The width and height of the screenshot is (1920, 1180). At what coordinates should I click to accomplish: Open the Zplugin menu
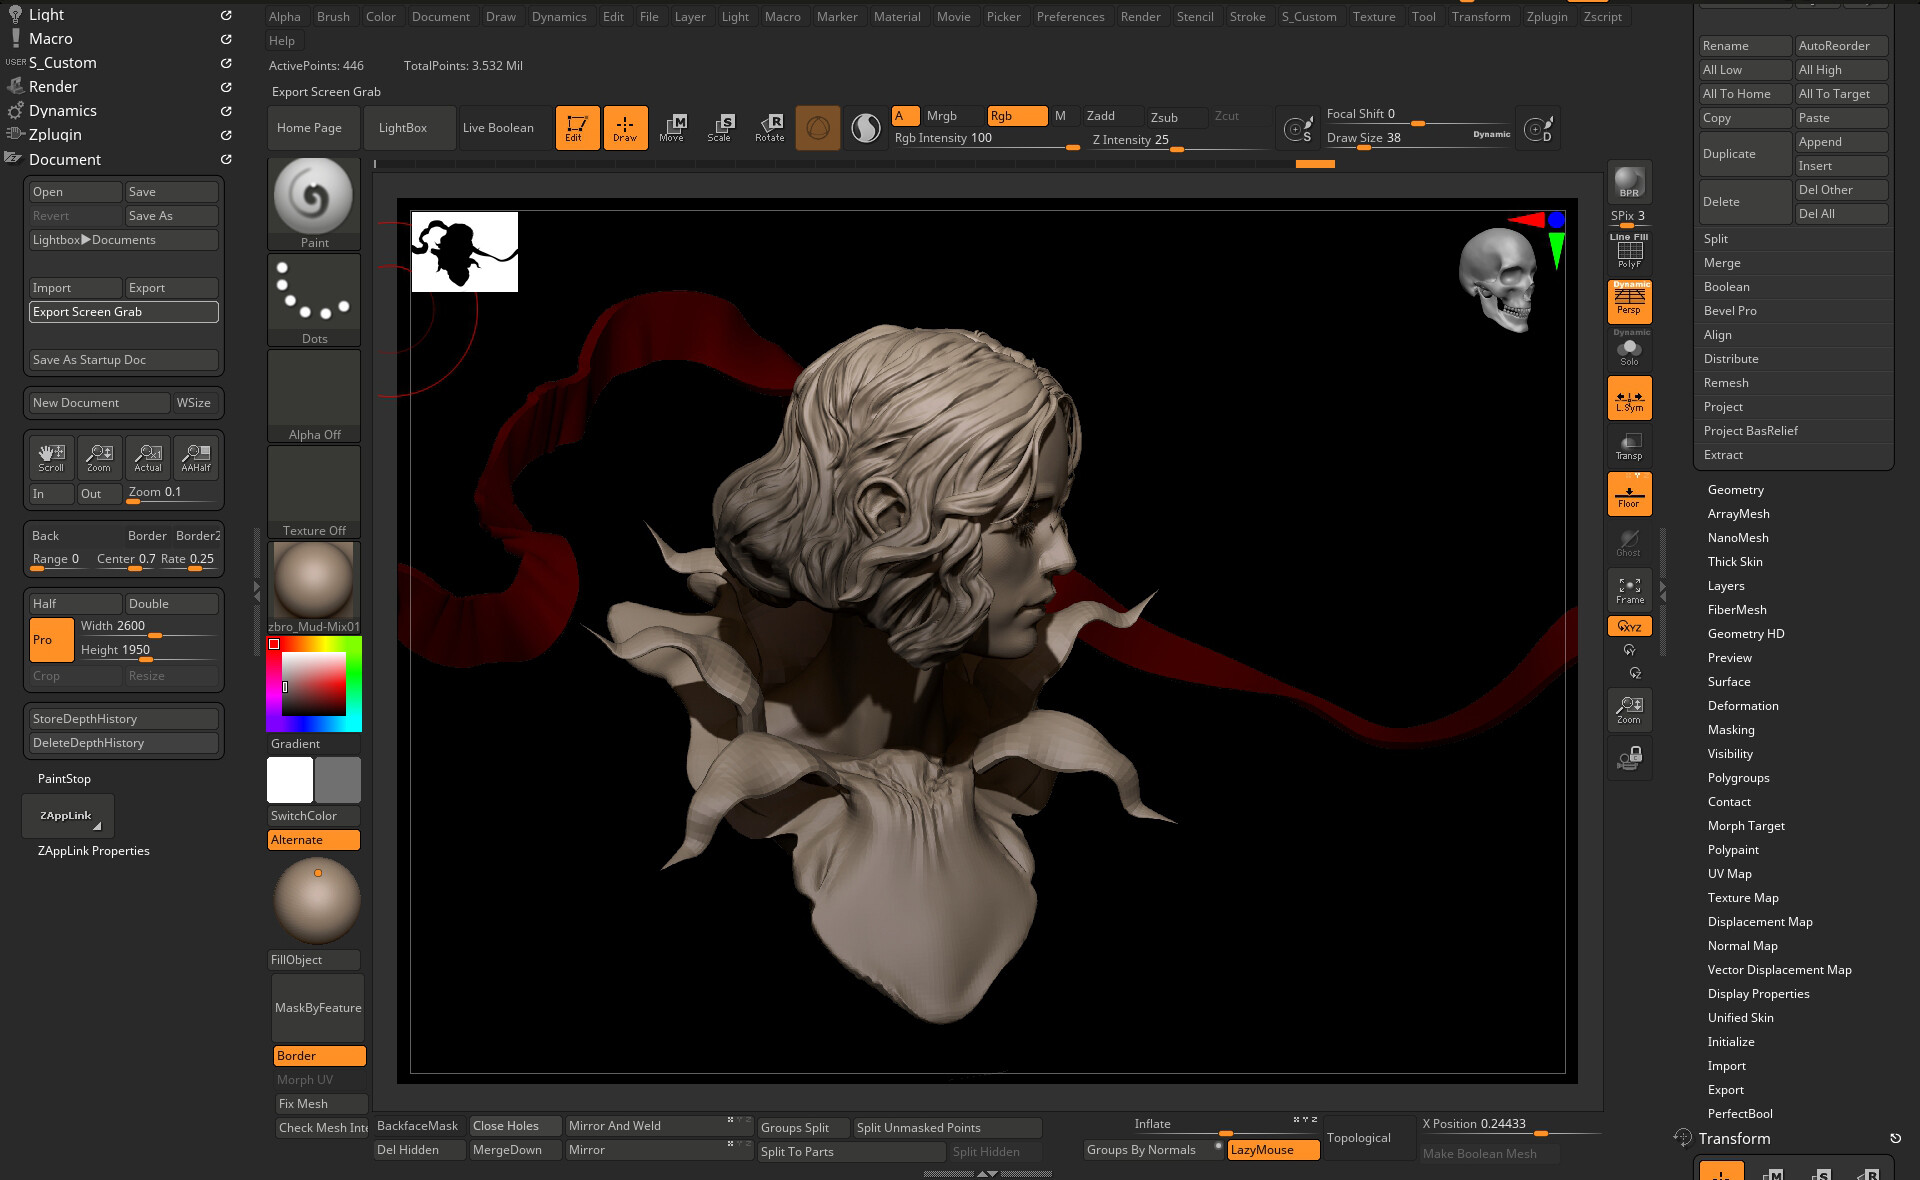coord(1546,17)
